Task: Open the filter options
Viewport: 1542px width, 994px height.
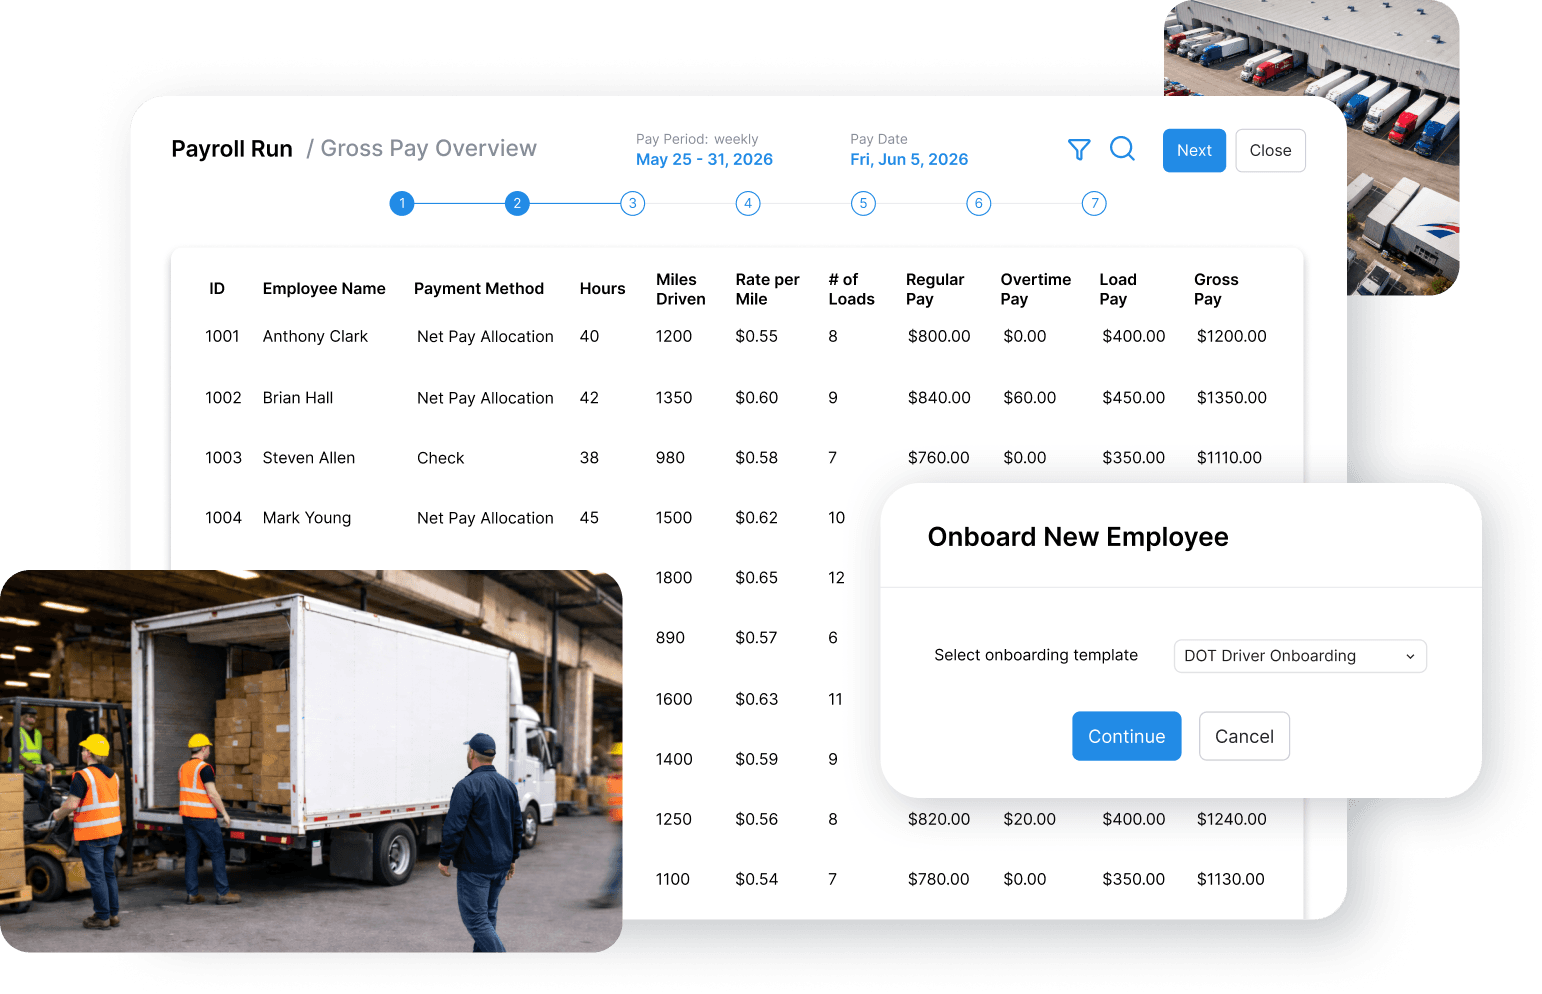Action: click(x=1079, y=149)
